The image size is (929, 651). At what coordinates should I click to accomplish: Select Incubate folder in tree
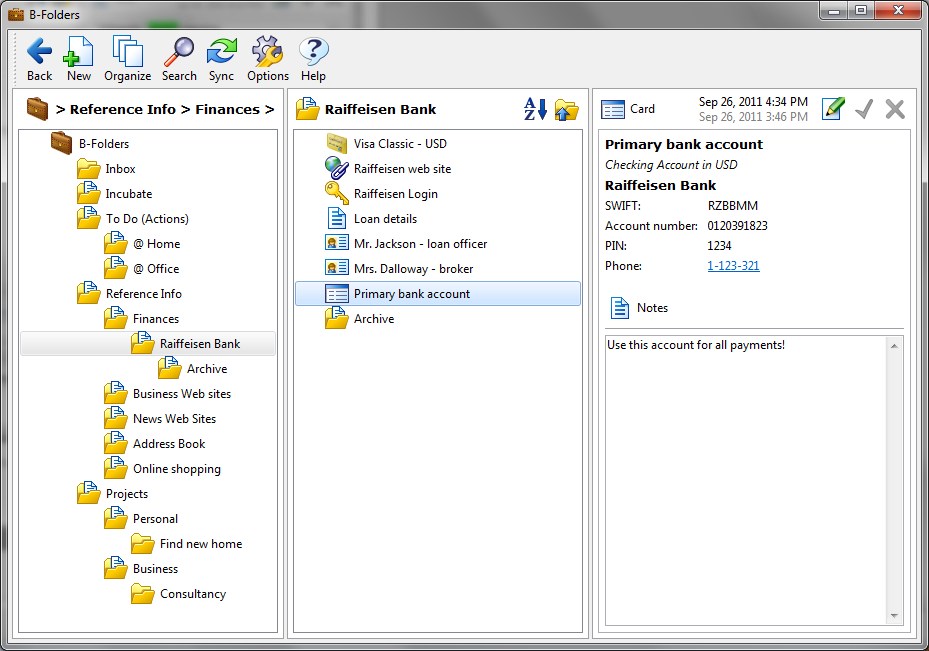(x=115, y=194)
